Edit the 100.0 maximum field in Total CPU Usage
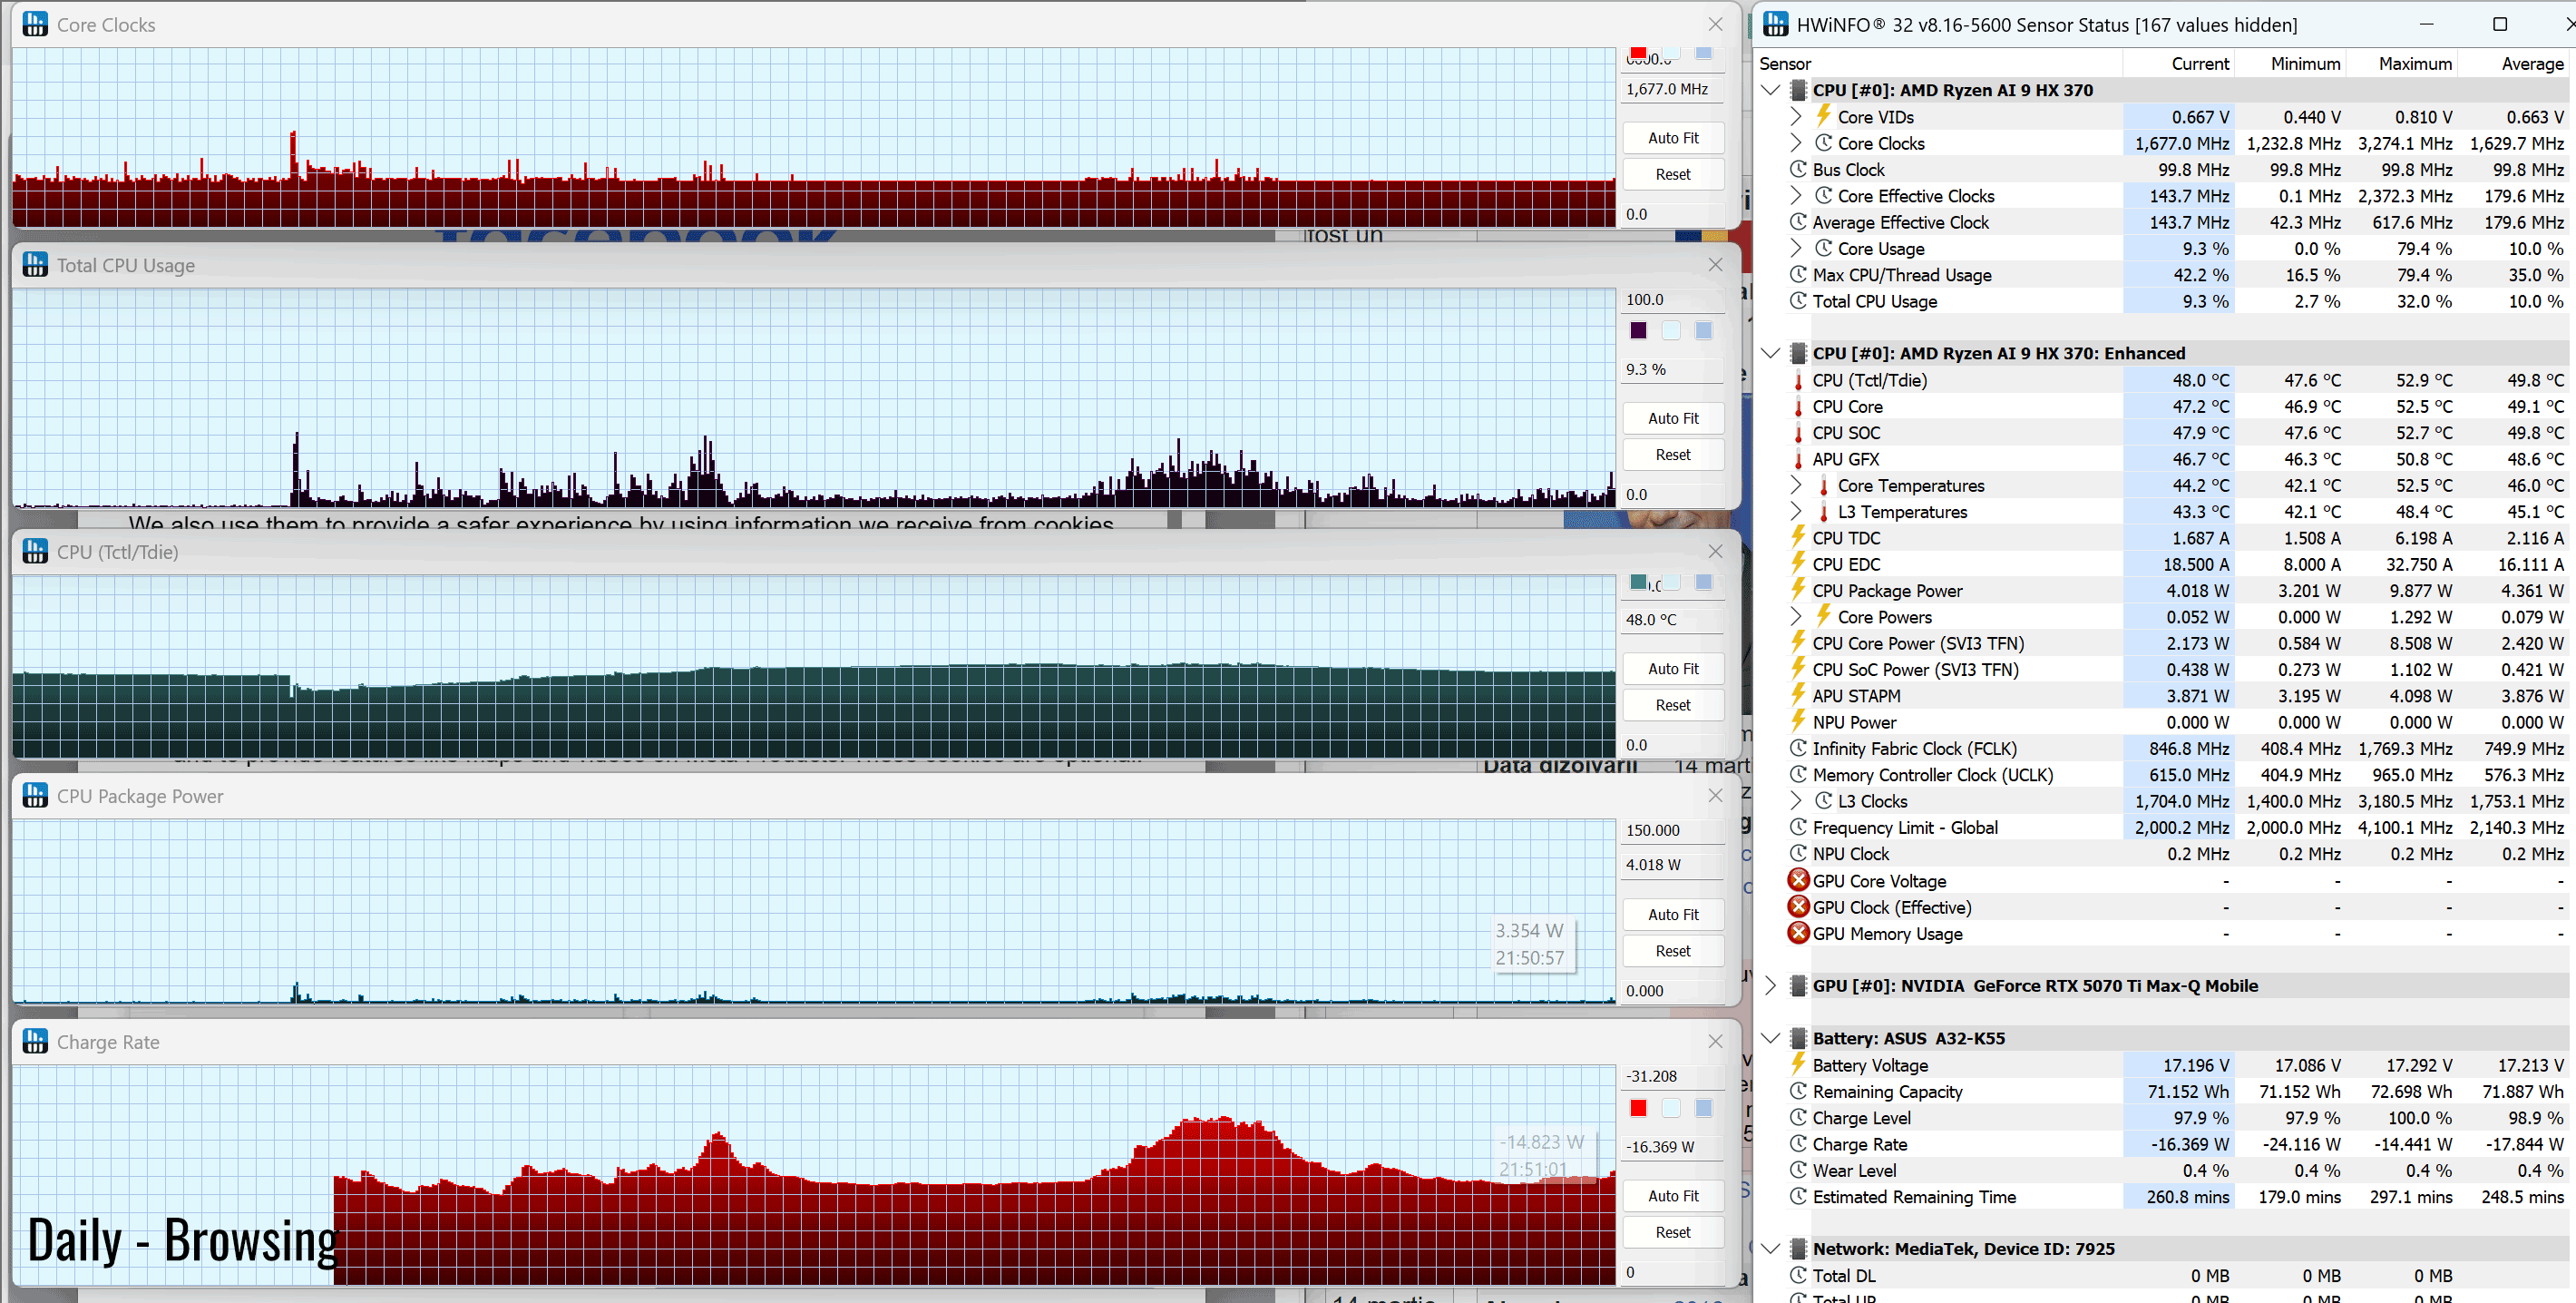 1672,299
